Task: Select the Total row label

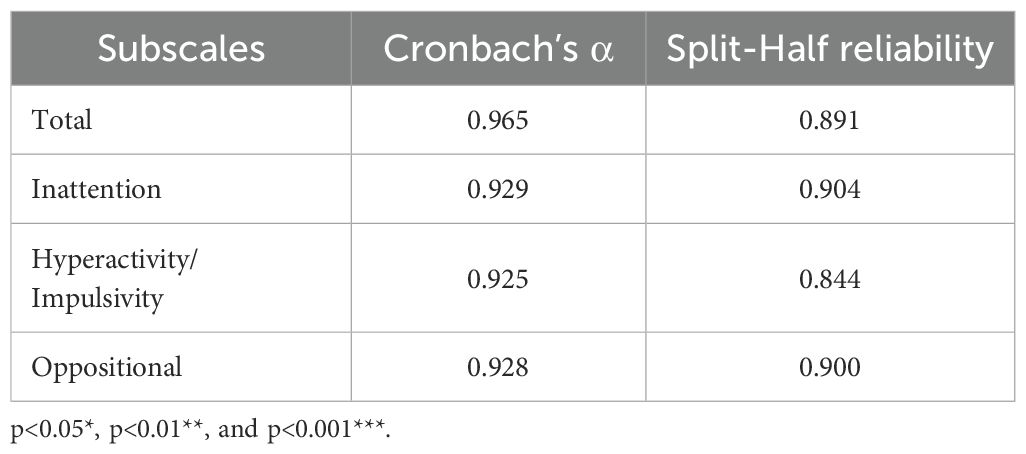Action: pos(62,121)
